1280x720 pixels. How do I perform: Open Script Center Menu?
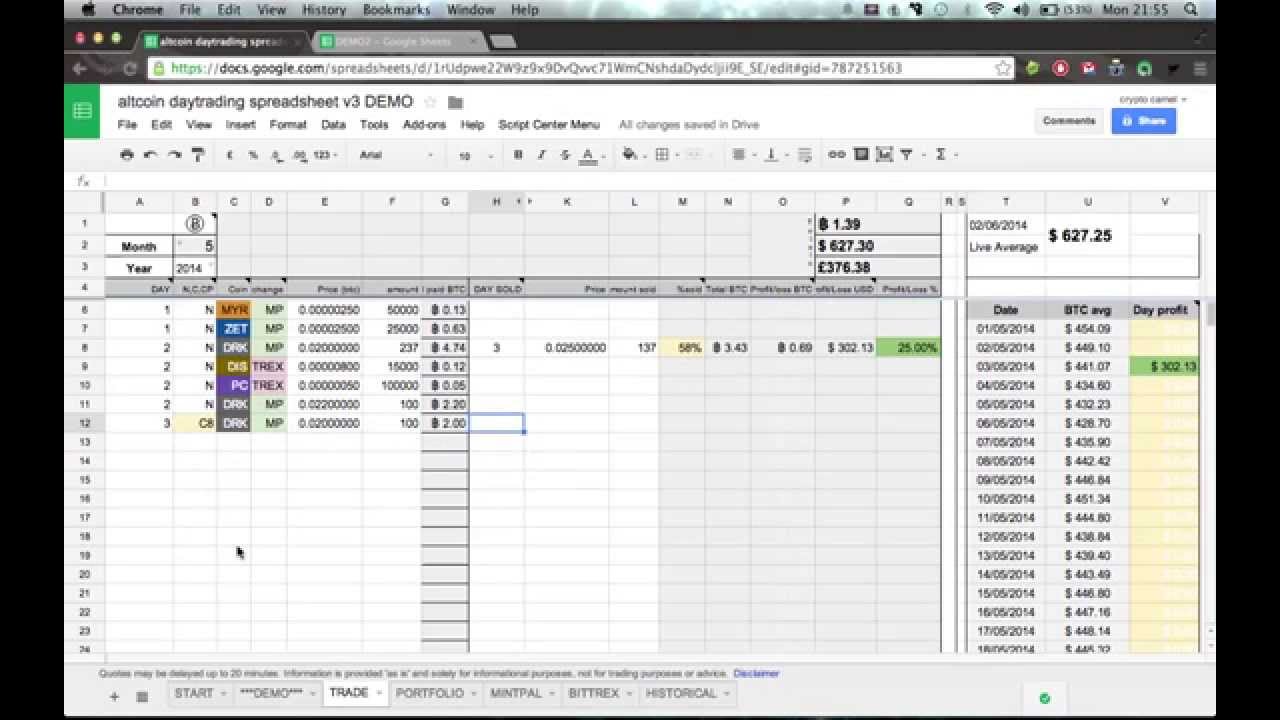pos(549,125)
